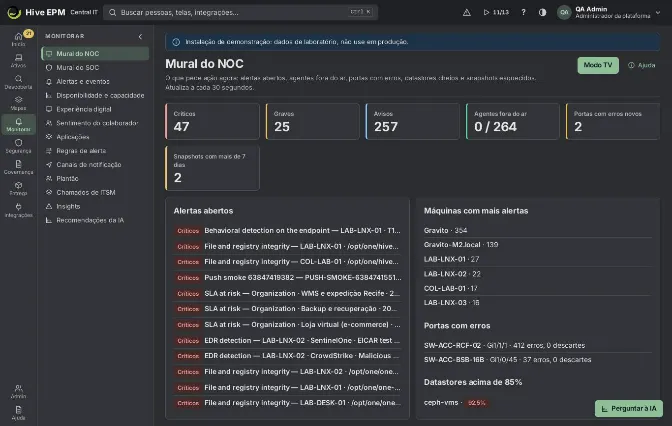The image size is (672, 426).
Task: Click the Ajuda link near Modo TV
Action: coord(642,65)
